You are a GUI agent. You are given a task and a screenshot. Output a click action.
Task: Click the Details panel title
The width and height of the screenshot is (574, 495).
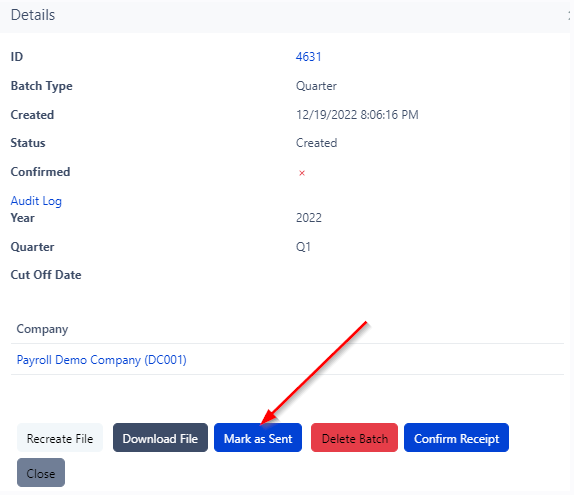[33, 15]
